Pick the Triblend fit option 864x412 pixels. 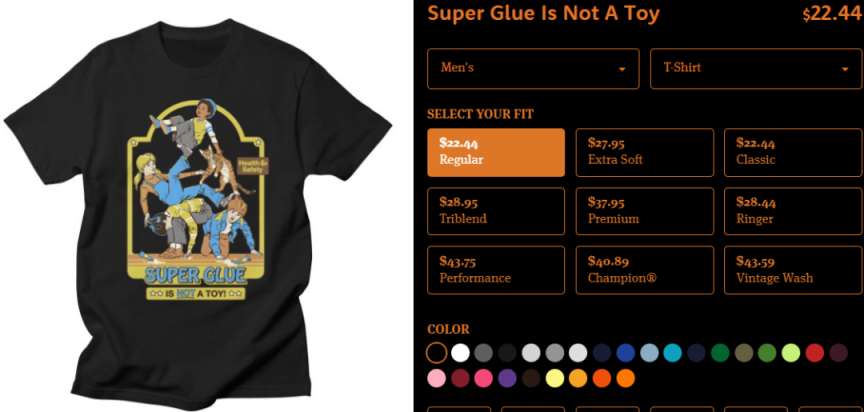coord(496,211)
